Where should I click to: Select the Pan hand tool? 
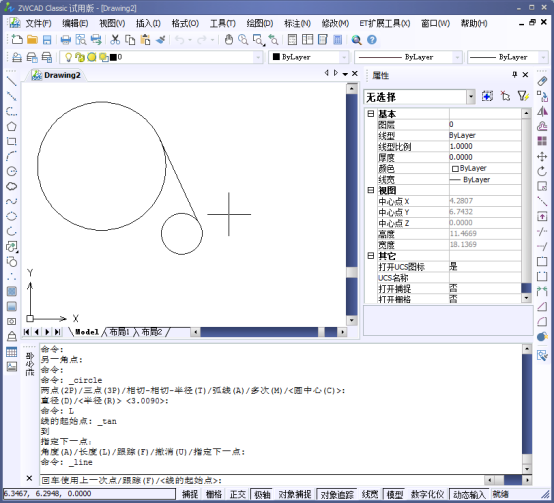pyautogui.click(x=229, y=40)
